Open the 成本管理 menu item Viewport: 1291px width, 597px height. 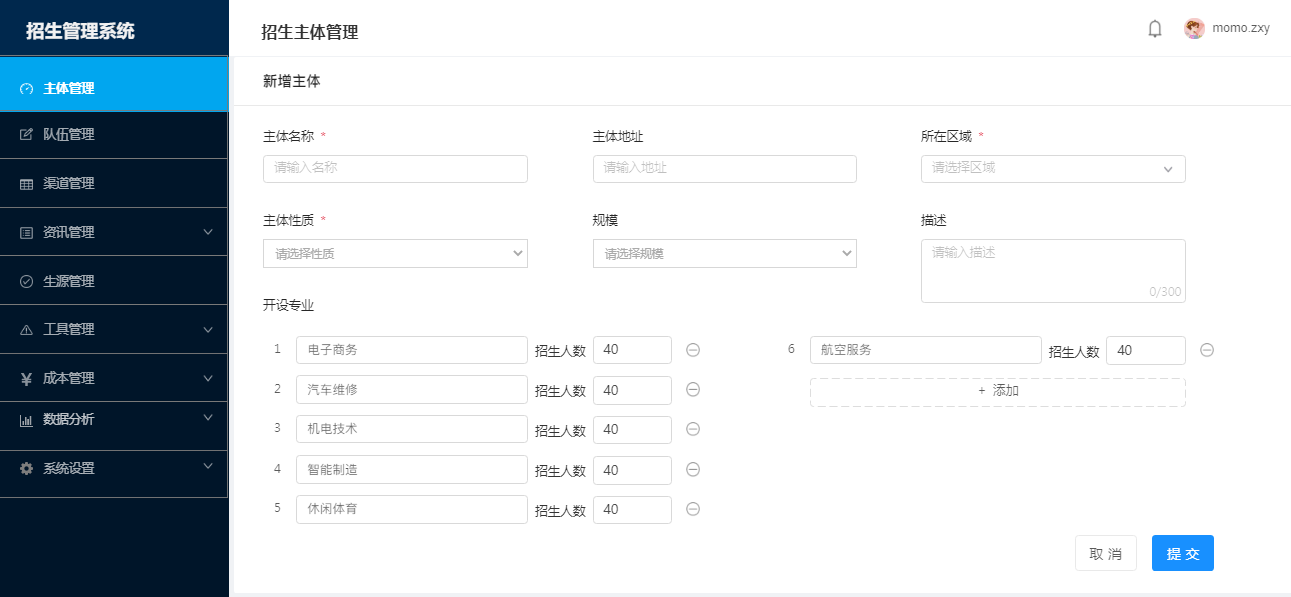[114, 378]
